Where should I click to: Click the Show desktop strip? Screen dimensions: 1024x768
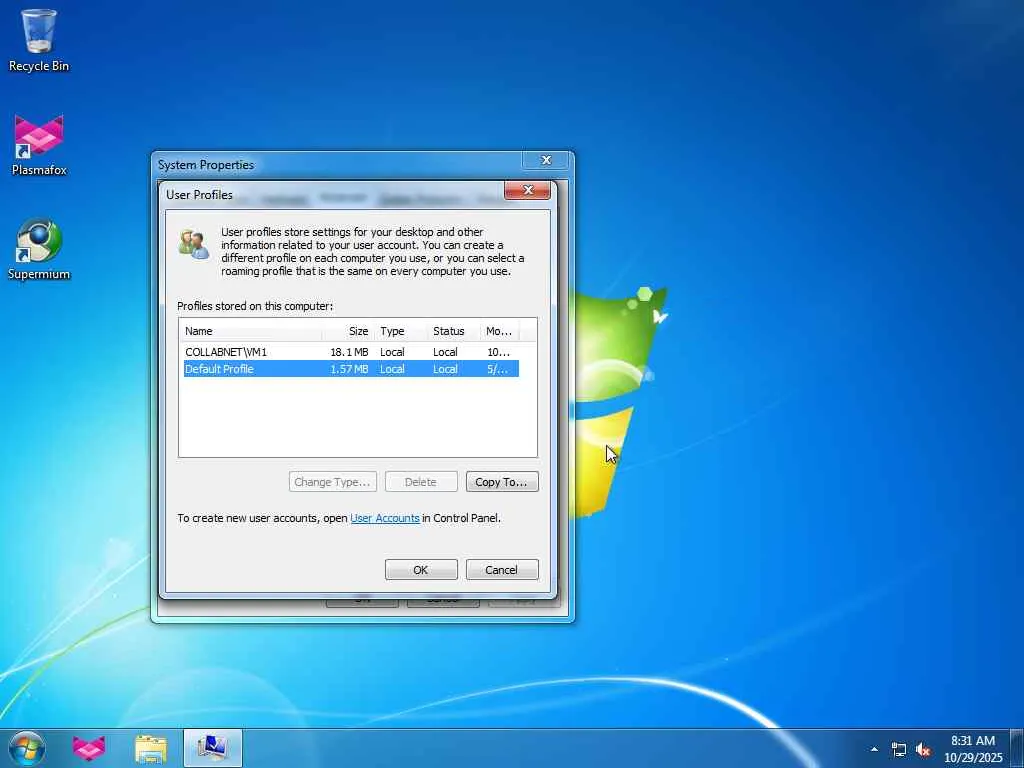coord(1017,749)
